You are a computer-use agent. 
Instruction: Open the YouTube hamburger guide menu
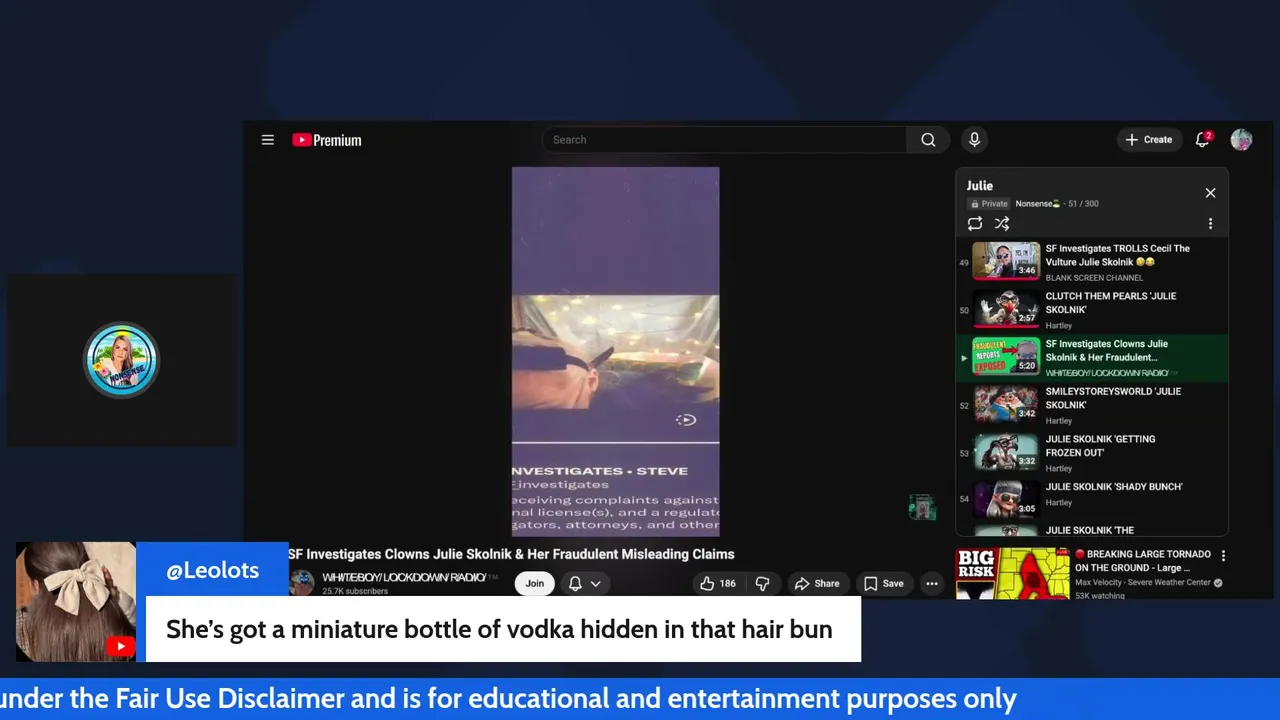pos(268,140)
